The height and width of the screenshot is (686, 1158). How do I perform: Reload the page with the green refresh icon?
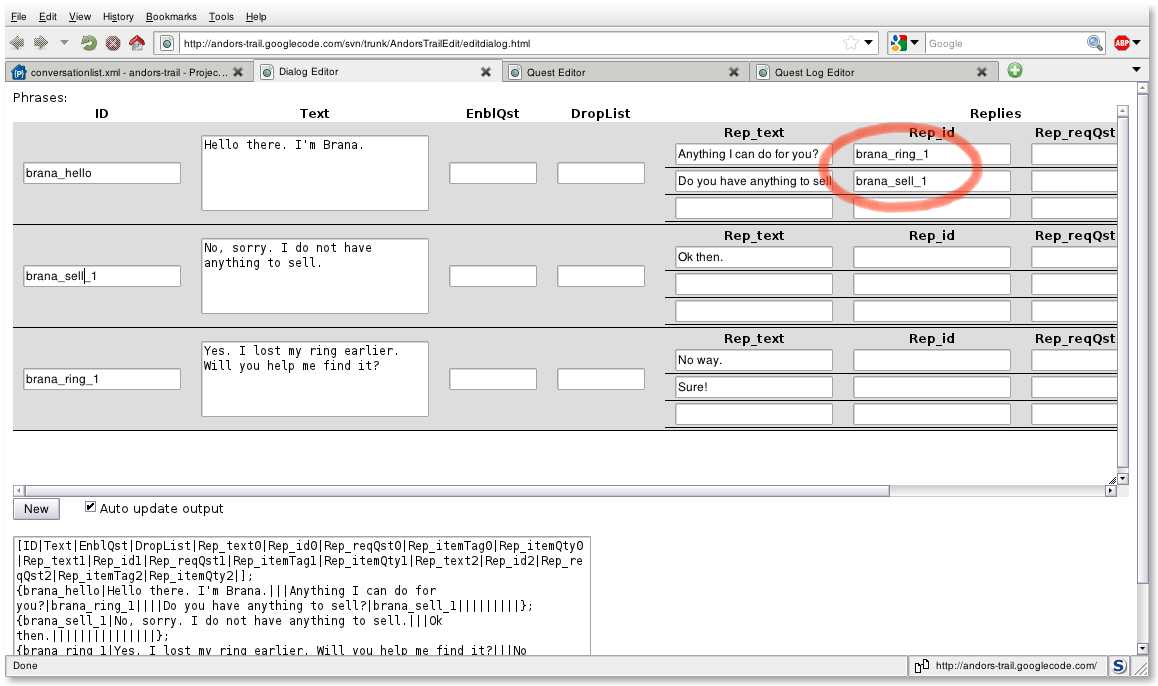click(89, 43)
